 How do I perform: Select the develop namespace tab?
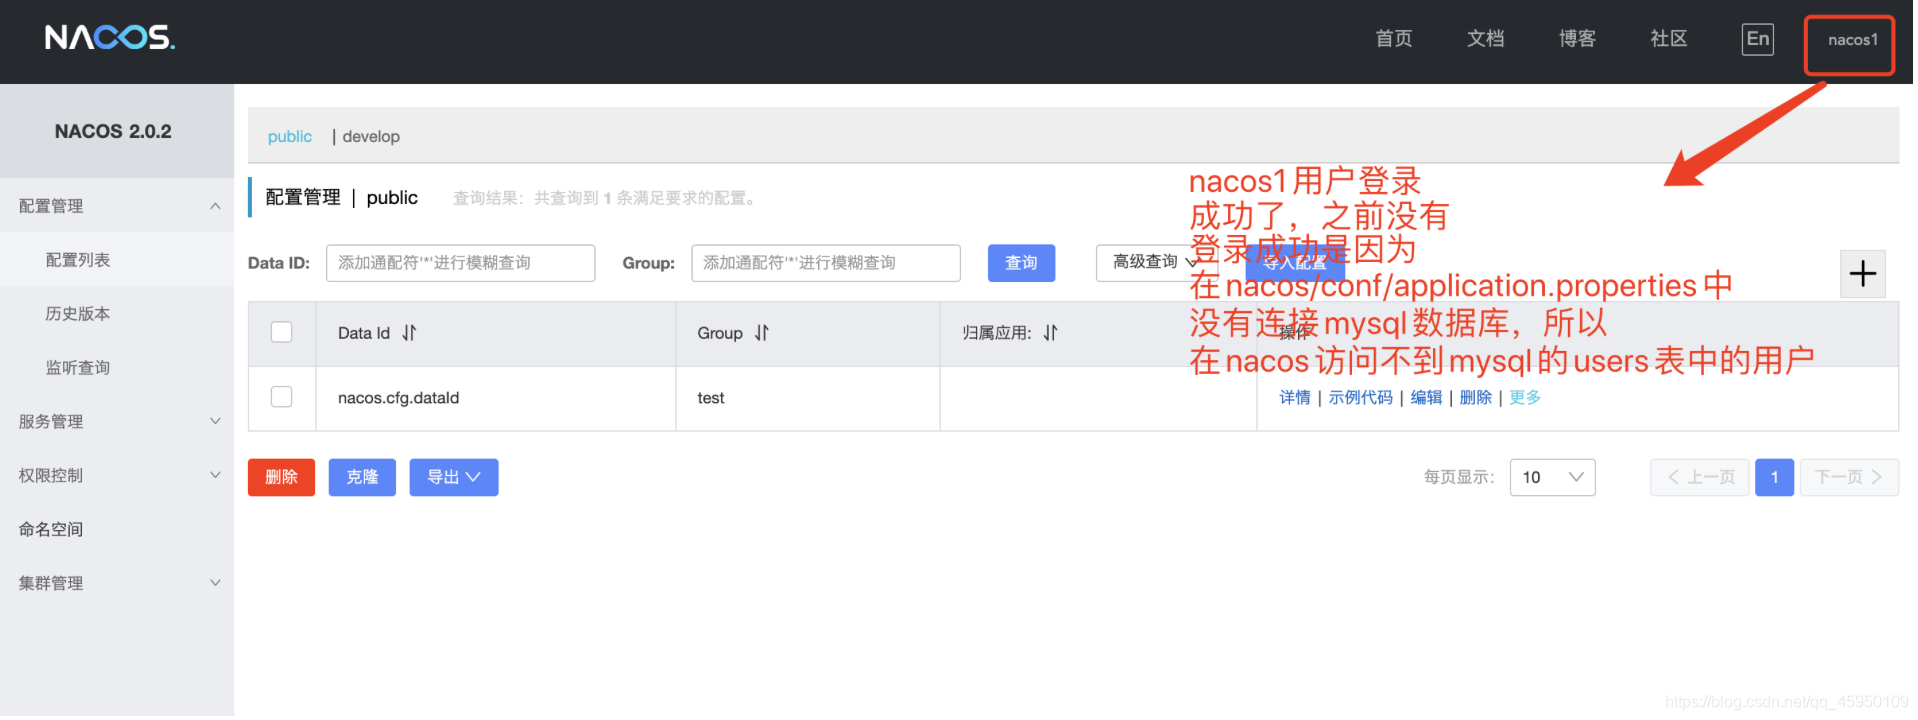coord(371,136)
